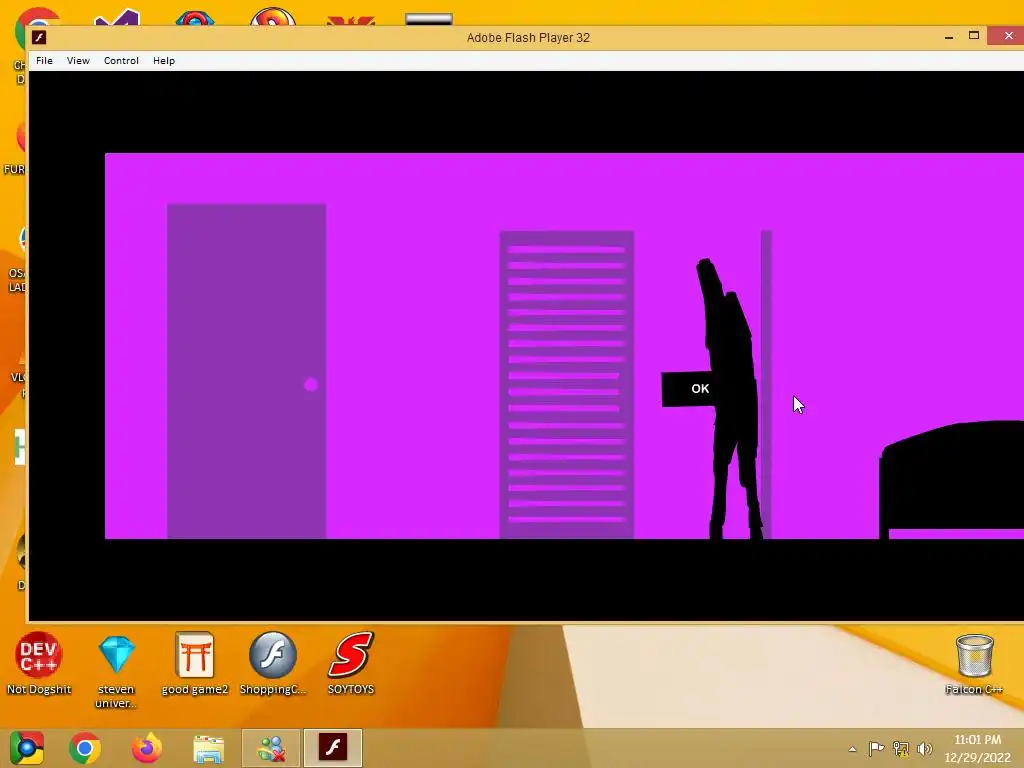Open the File menu
This screenshot has width=1024, height=768.
point(44,61)
